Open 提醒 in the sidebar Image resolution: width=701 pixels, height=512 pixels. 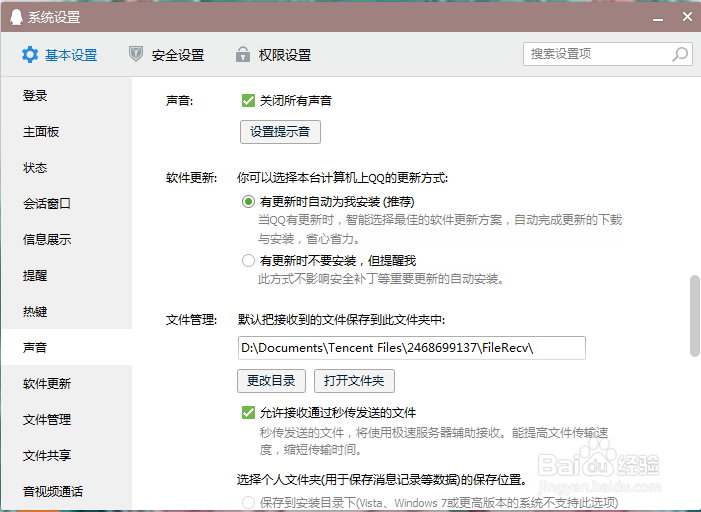pos(67,275)
